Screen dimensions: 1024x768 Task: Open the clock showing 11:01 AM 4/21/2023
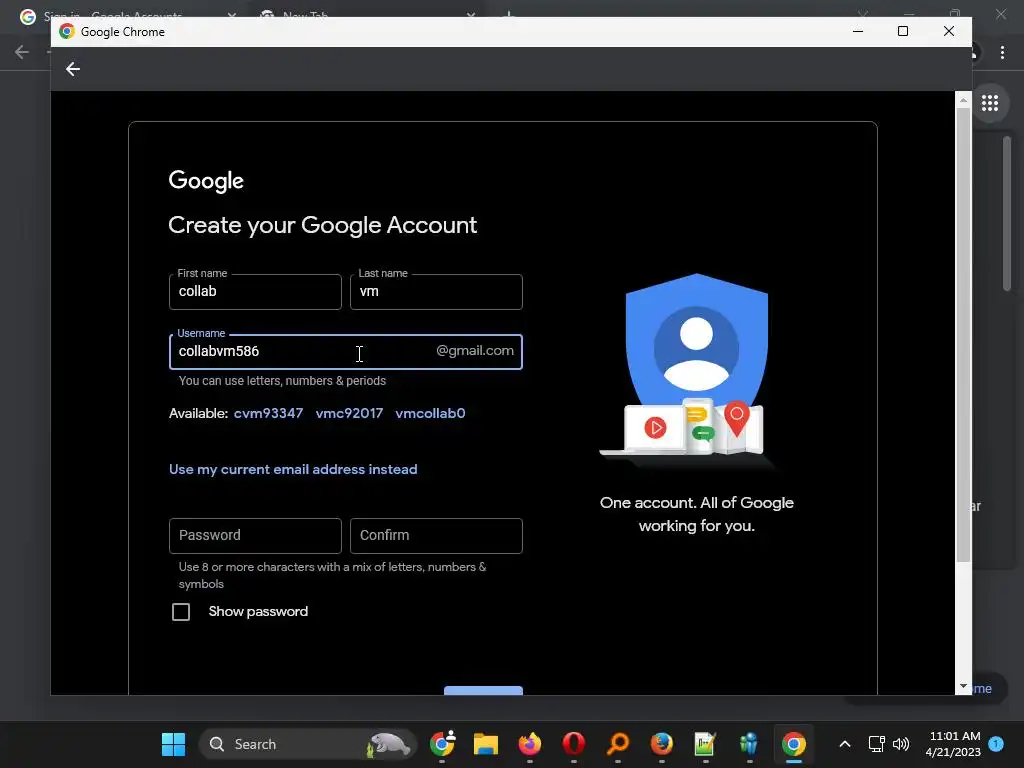[953, 744]
